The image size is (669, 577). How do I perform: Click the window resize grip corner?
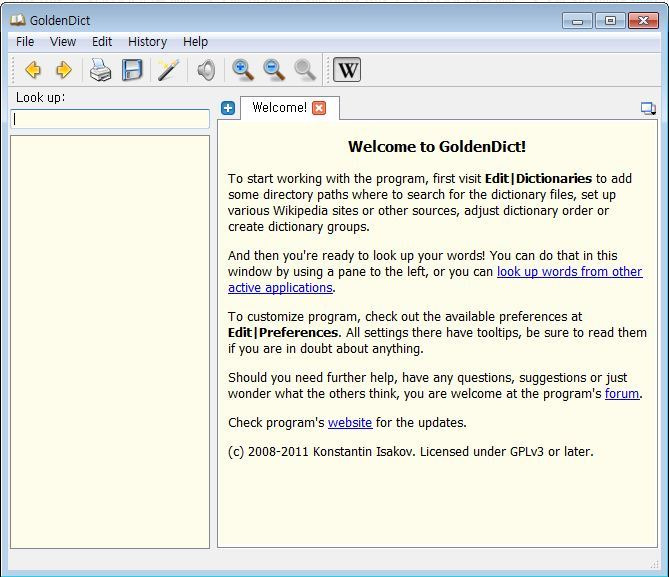[654, 564]
